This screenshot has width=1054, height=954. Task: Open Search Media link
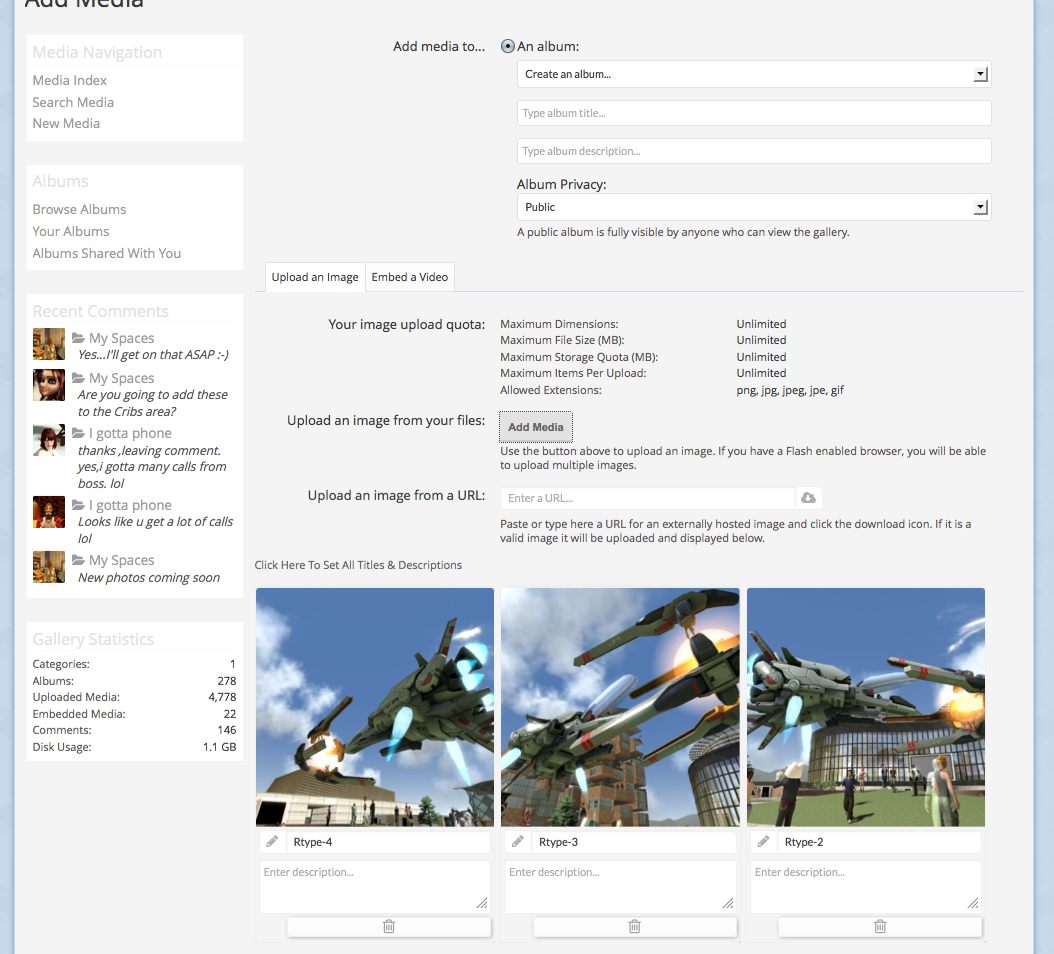(x=73, y=102)
